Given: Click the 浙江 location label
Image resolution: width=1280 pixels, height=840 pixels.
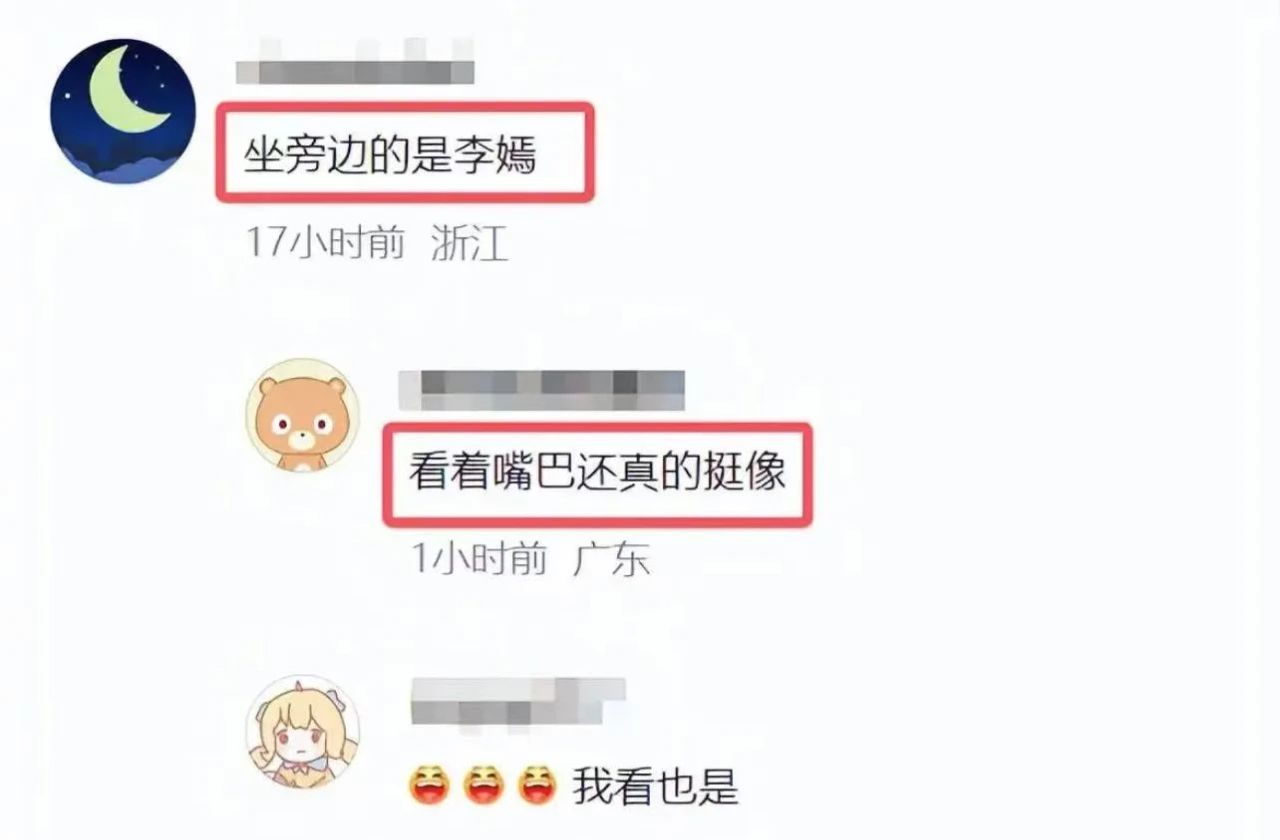Looking at the screenshot, I should coord(469,243).
